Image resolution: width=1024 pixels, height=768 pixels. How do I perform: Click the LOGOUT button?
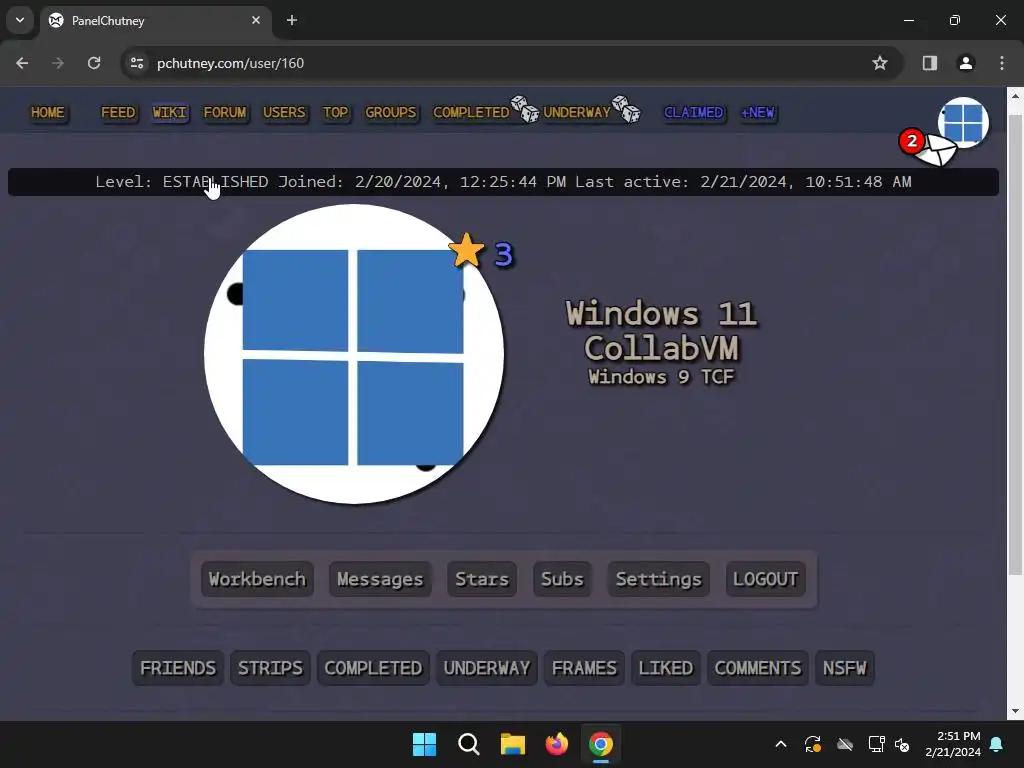[x=765, y=579]
